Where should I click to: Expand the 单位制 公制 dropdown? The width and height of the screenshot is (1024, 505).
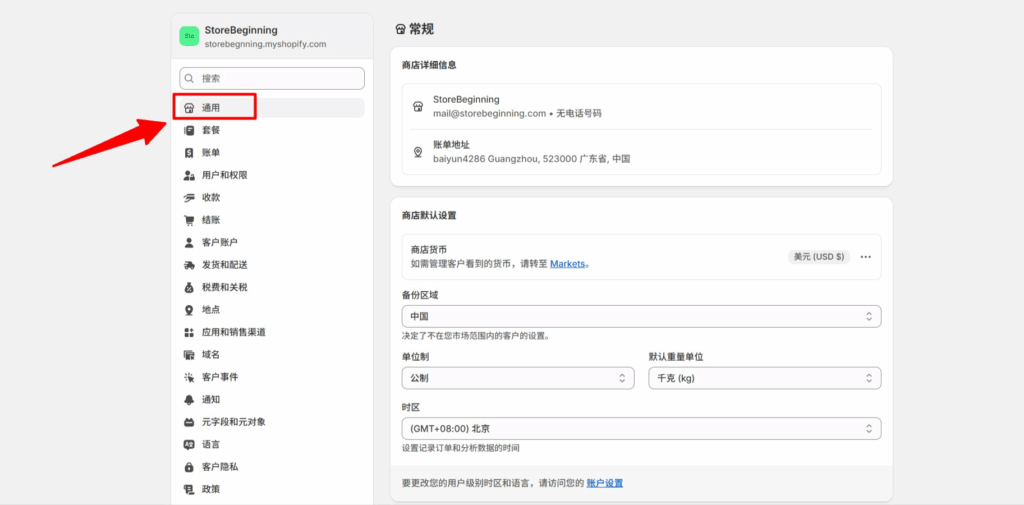click(517, 378)
